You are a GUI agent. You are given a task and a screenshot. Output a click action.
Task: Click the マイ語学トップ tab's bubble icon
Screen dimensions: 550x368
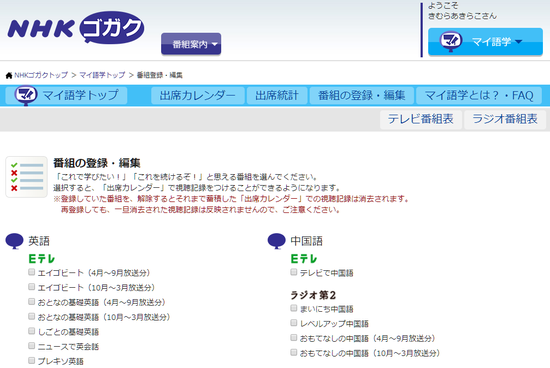pyautogui.click(x=26, y=95)
